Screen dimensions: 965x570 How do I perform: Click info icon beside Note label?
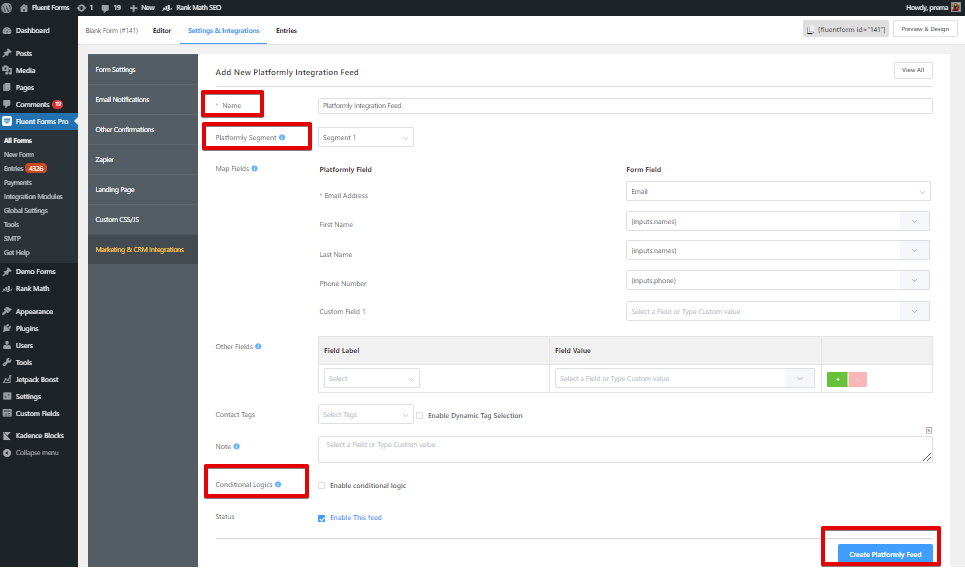(236, 446)
